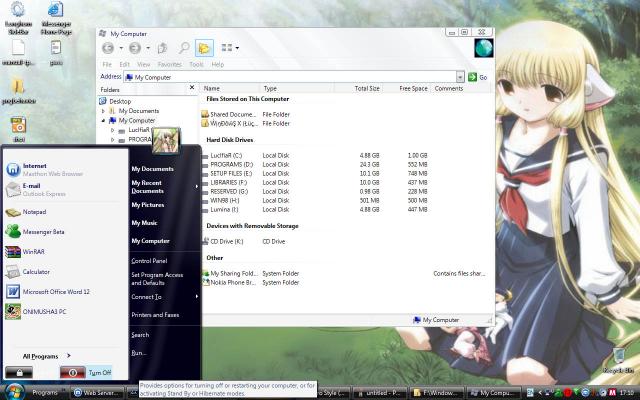This screenshot has width=640, height=400.
Task: Open the Help menu
Action: point(218,64)
